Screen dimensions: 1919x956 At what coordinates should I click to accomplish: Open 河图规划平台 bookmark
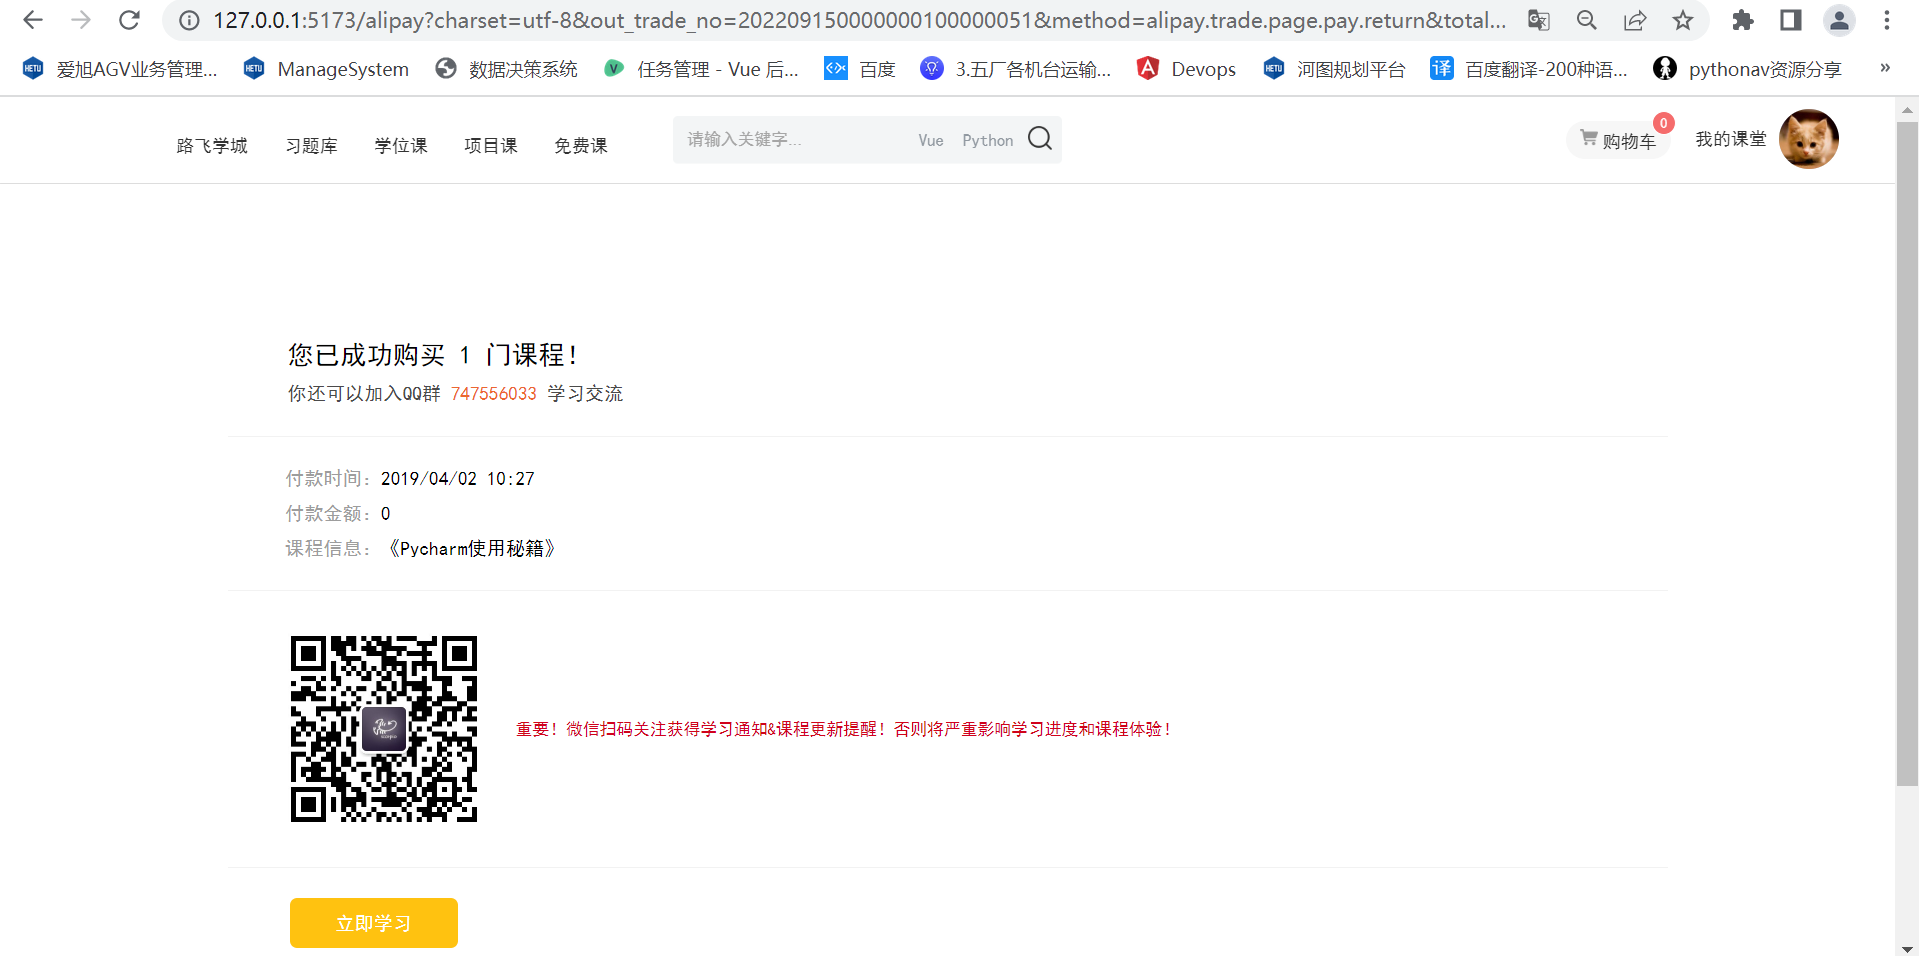coord(1335,69)
